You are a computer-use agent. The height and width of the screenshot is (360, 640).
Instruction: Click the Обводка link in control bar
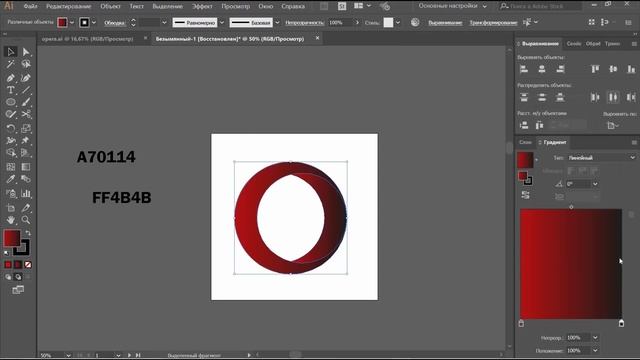(x=115, y=23)
